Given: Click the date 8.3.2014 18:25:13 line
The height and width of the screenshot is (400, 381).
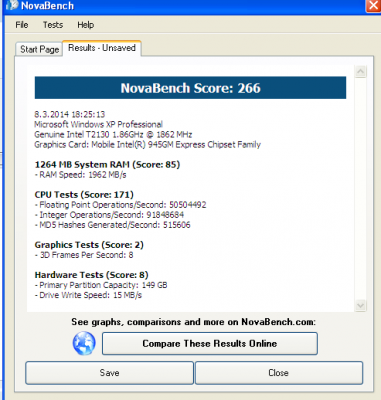Looking at the screenshot, I should tap(70, 115).
